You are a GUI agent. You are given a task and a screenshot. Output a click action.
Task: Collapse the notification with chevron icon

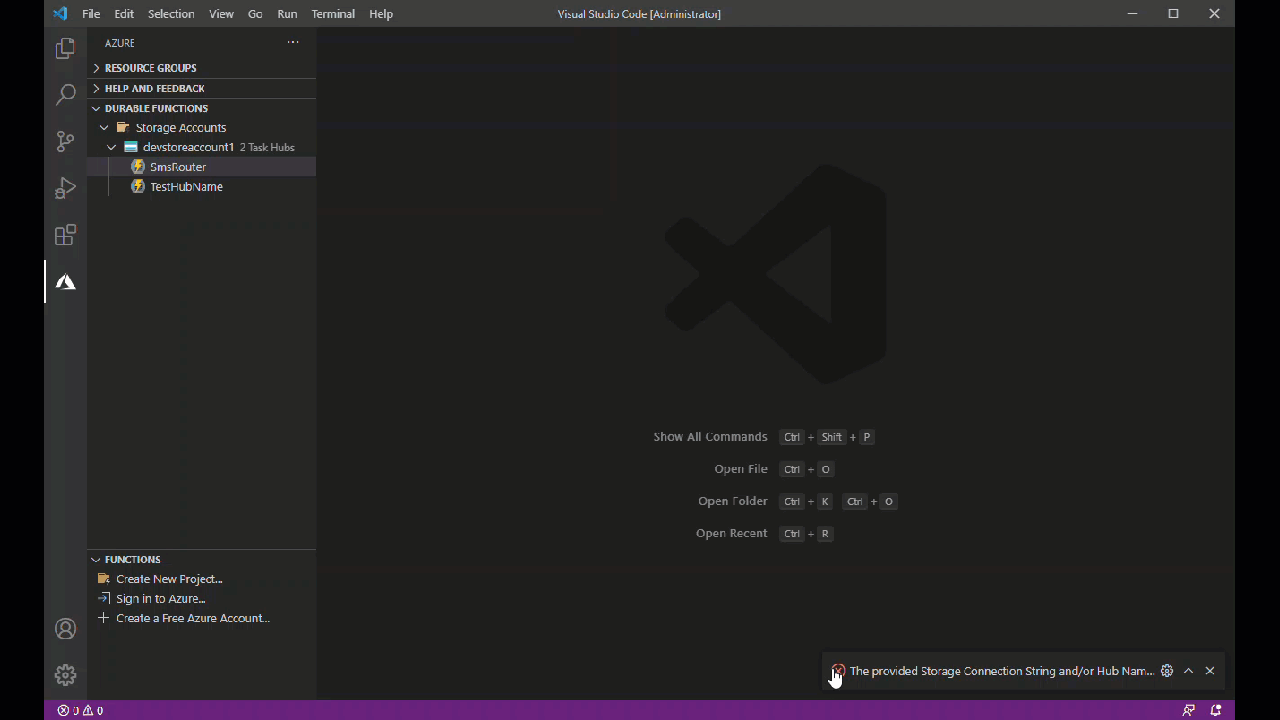[1188, 671]
